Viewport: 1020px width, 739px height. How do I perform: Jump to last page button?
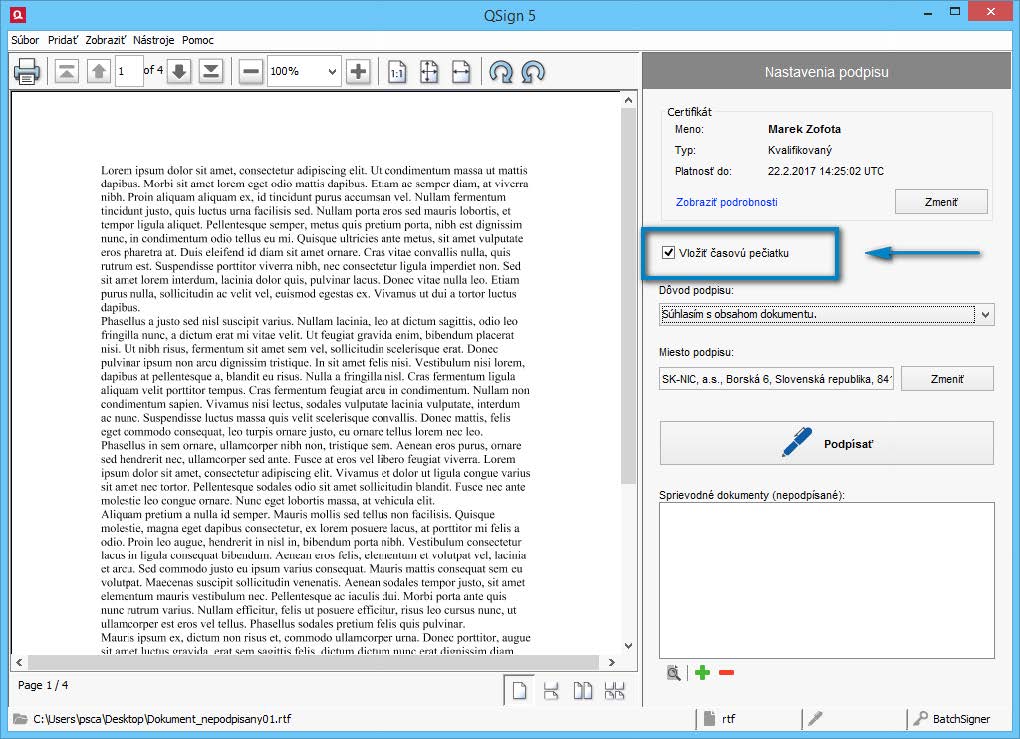click(x=211, y=71)
